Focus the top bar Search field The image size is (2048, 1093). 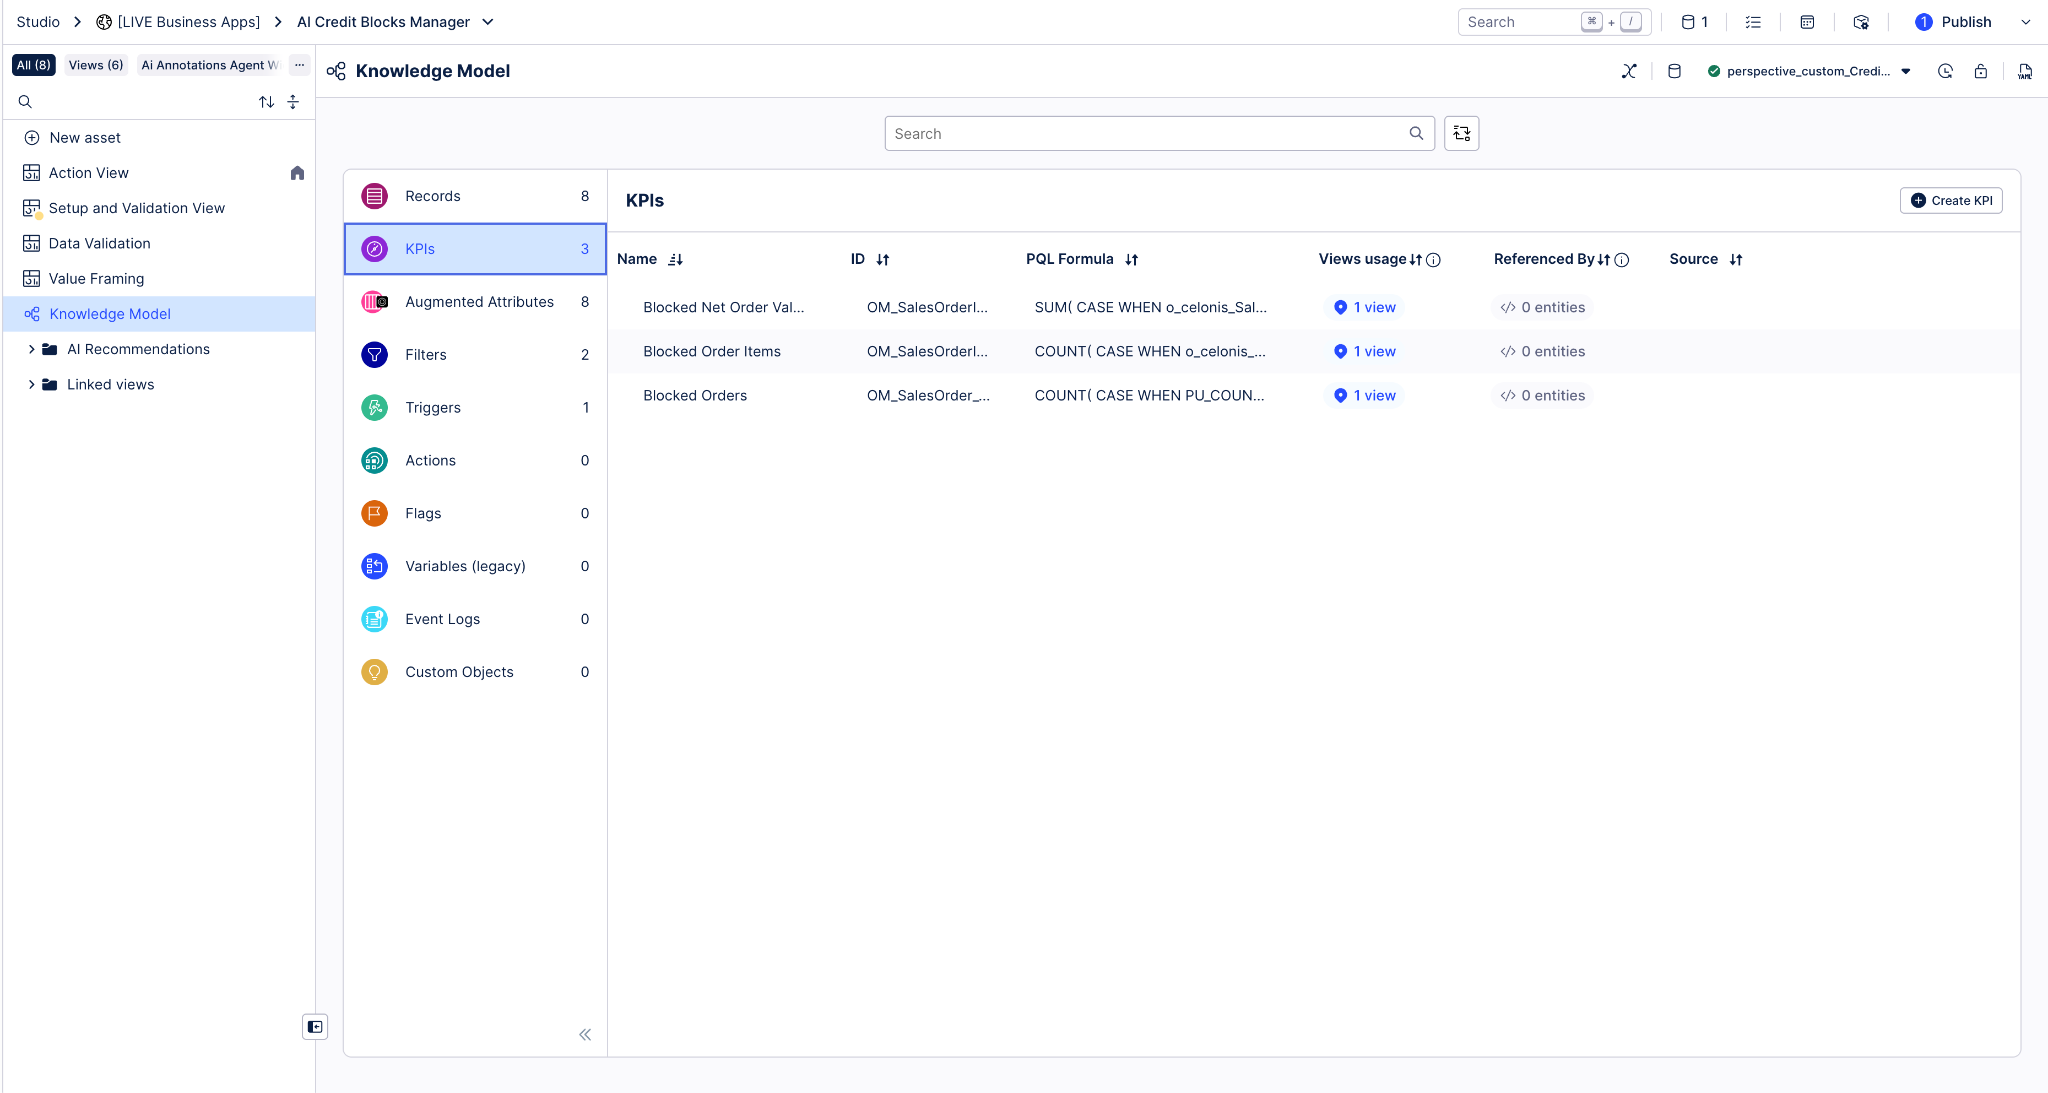tap(1554, 22)
